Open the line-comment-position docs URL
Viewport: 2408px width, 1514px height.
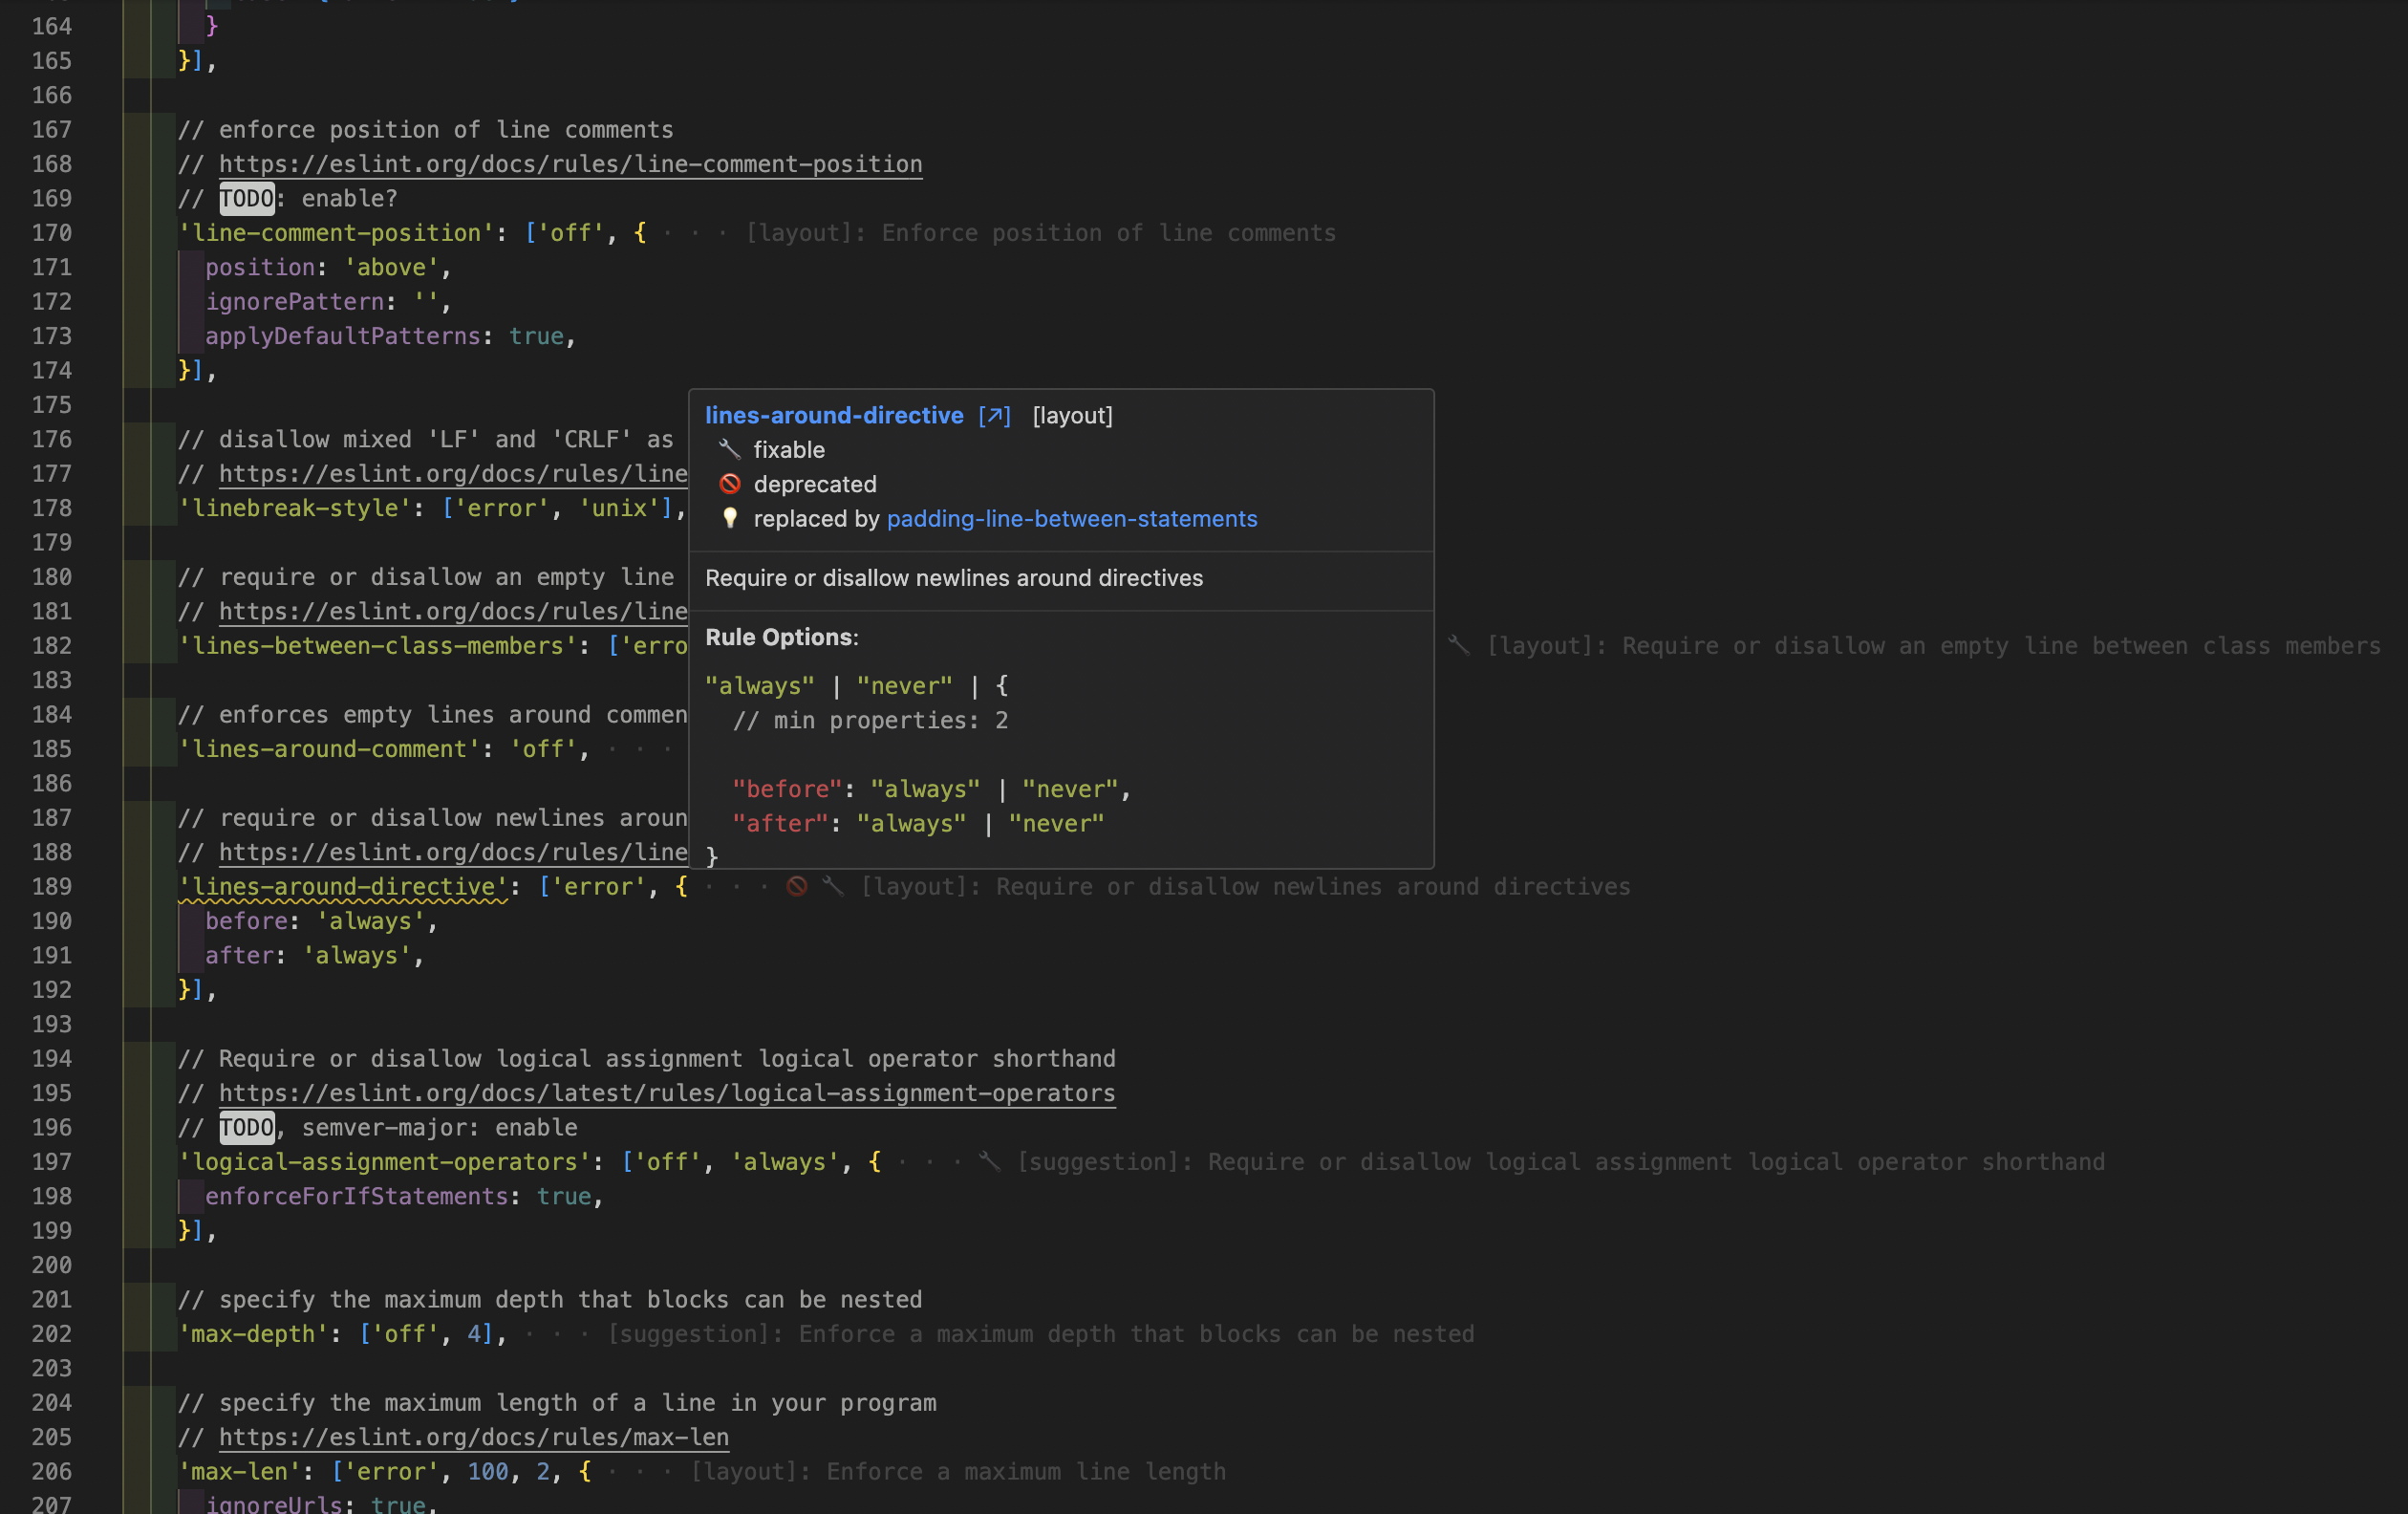pos(570,164)
